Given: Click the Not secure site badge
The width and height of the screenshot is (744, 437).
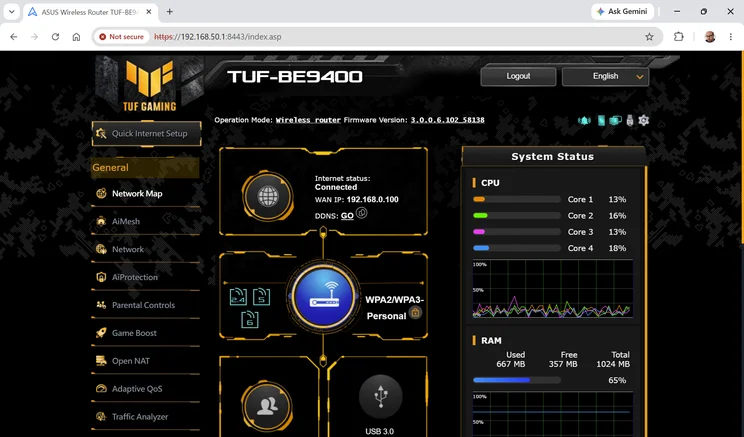Looking at the screenshot, I should pos(121,37).
